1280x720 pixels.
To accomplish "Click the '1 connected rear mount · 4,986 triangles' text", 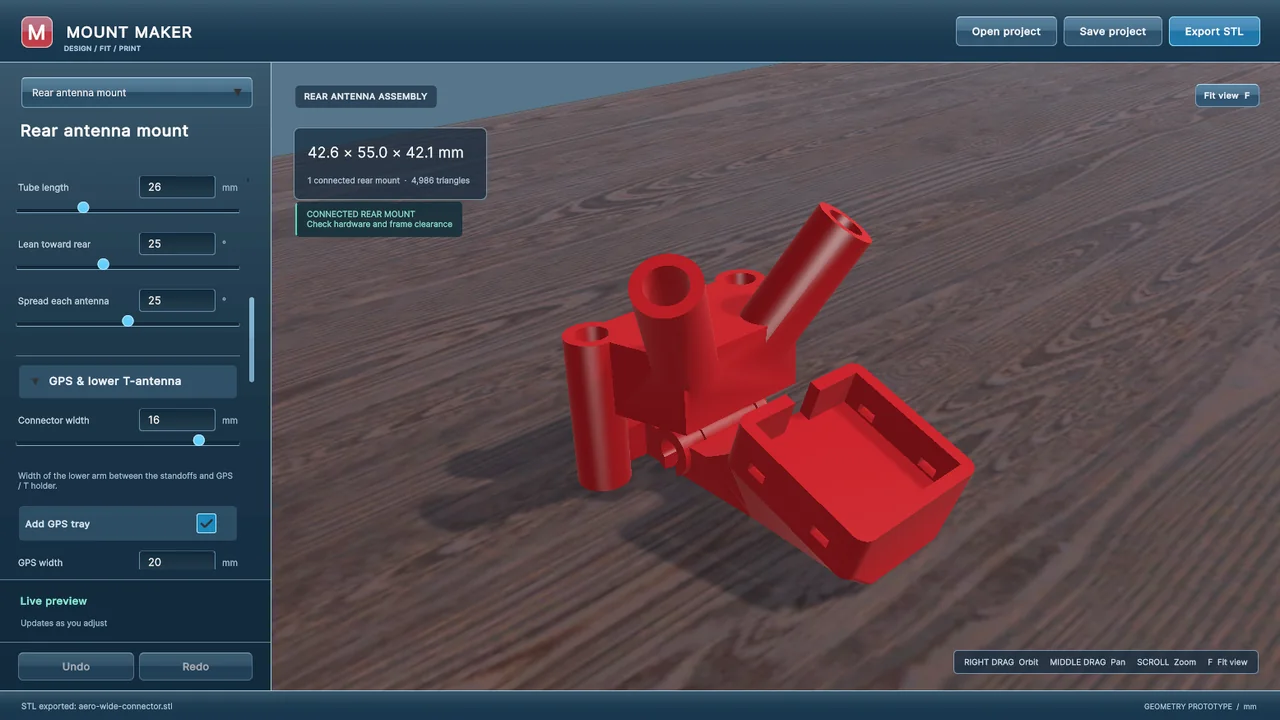I will coord(388,181).
